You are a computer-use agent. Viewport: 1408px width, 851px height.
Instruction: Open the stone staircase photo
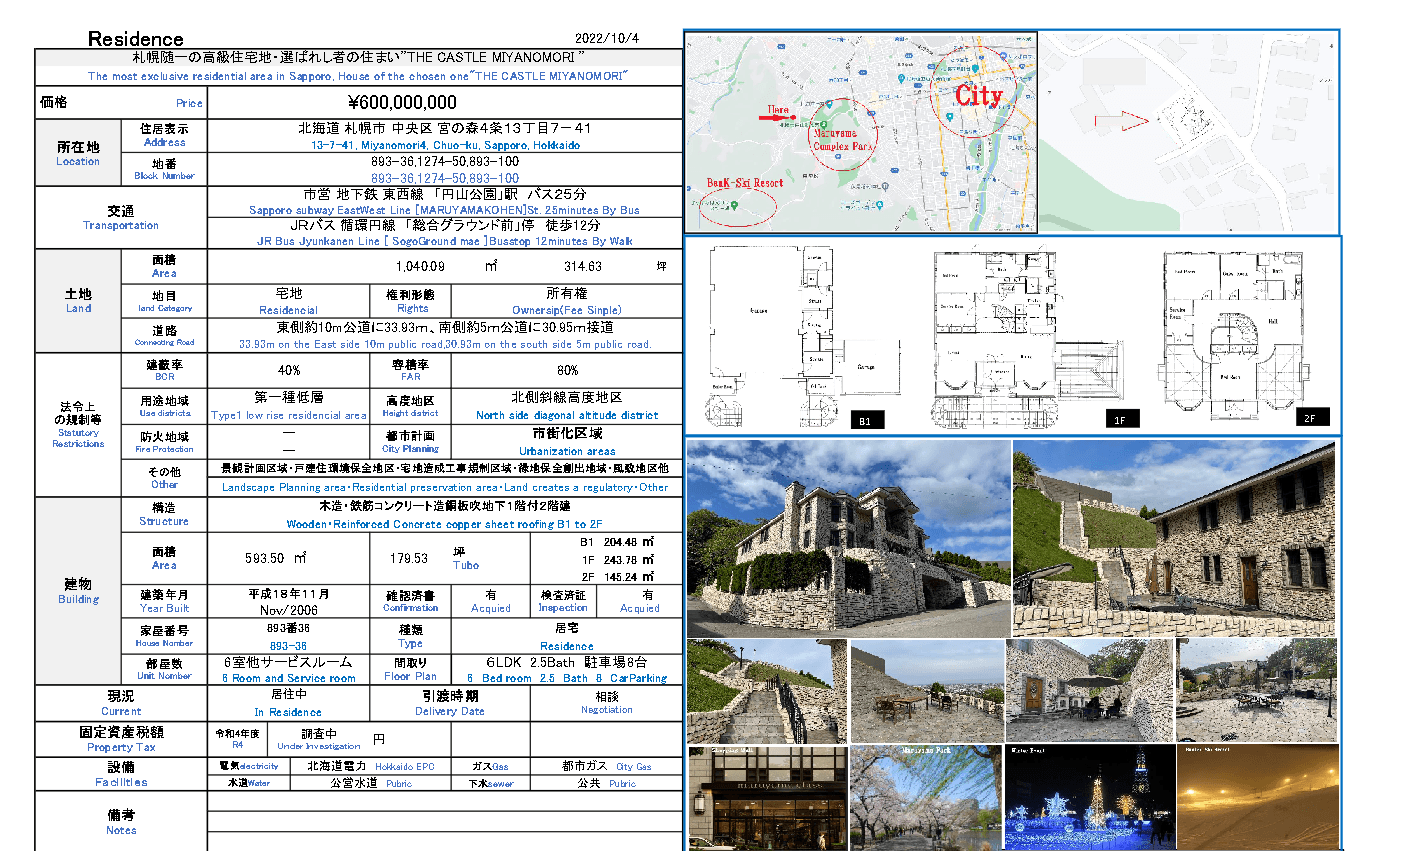(767, 691)
